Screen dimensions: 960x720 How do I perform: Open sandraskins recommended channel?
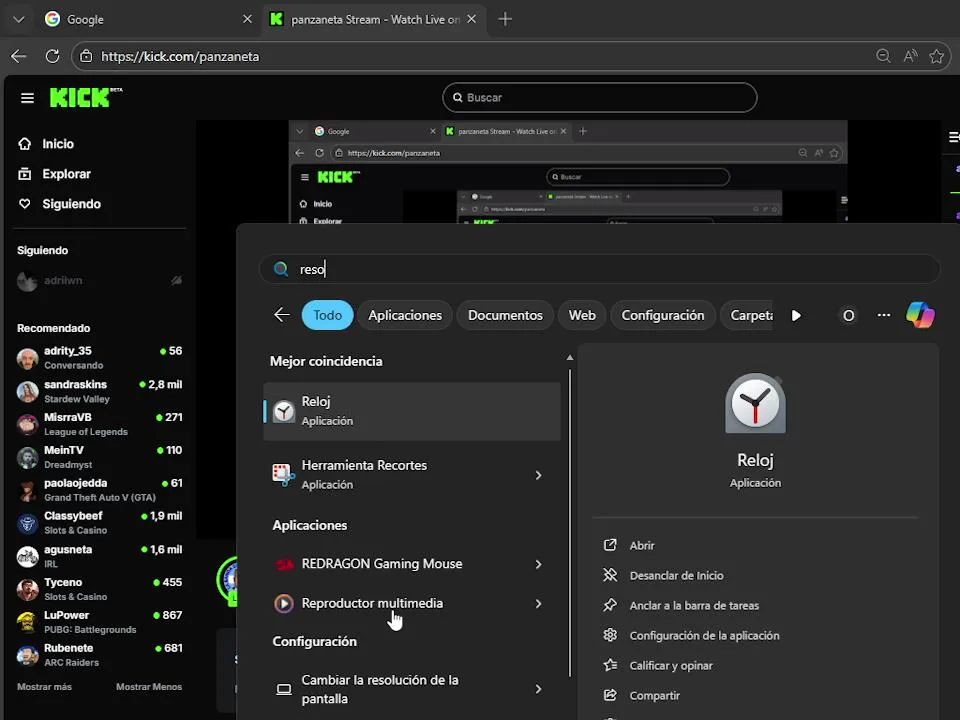pos(99,391)
